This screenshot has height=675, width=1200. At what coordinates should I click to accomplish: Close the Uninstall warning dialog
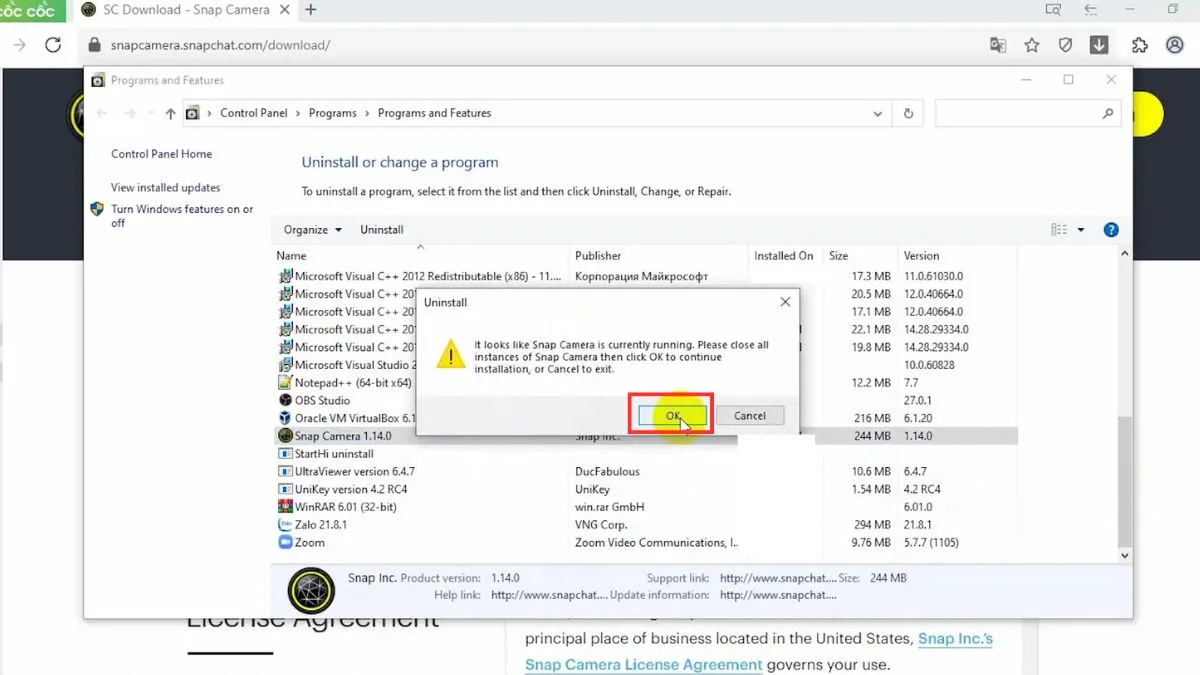coord(785,302)
